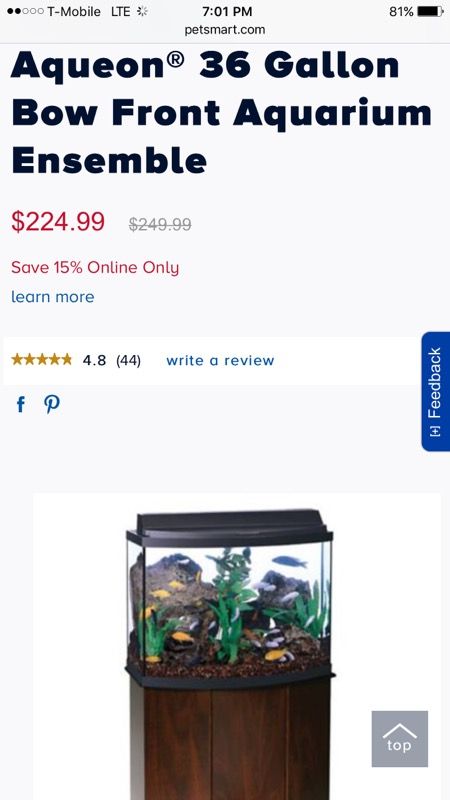Screen dimensions: 450x800
Task: Share product on Facebook icon
Action: pos(20,405)
